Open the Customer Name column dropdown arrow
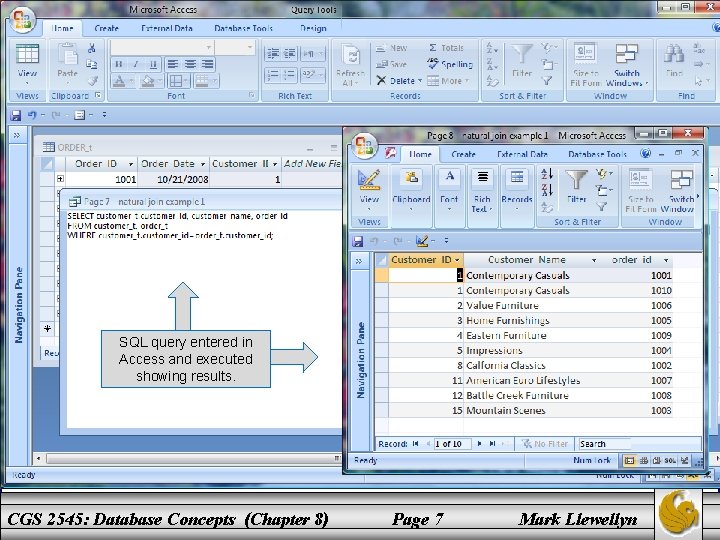 click(594, 260)
